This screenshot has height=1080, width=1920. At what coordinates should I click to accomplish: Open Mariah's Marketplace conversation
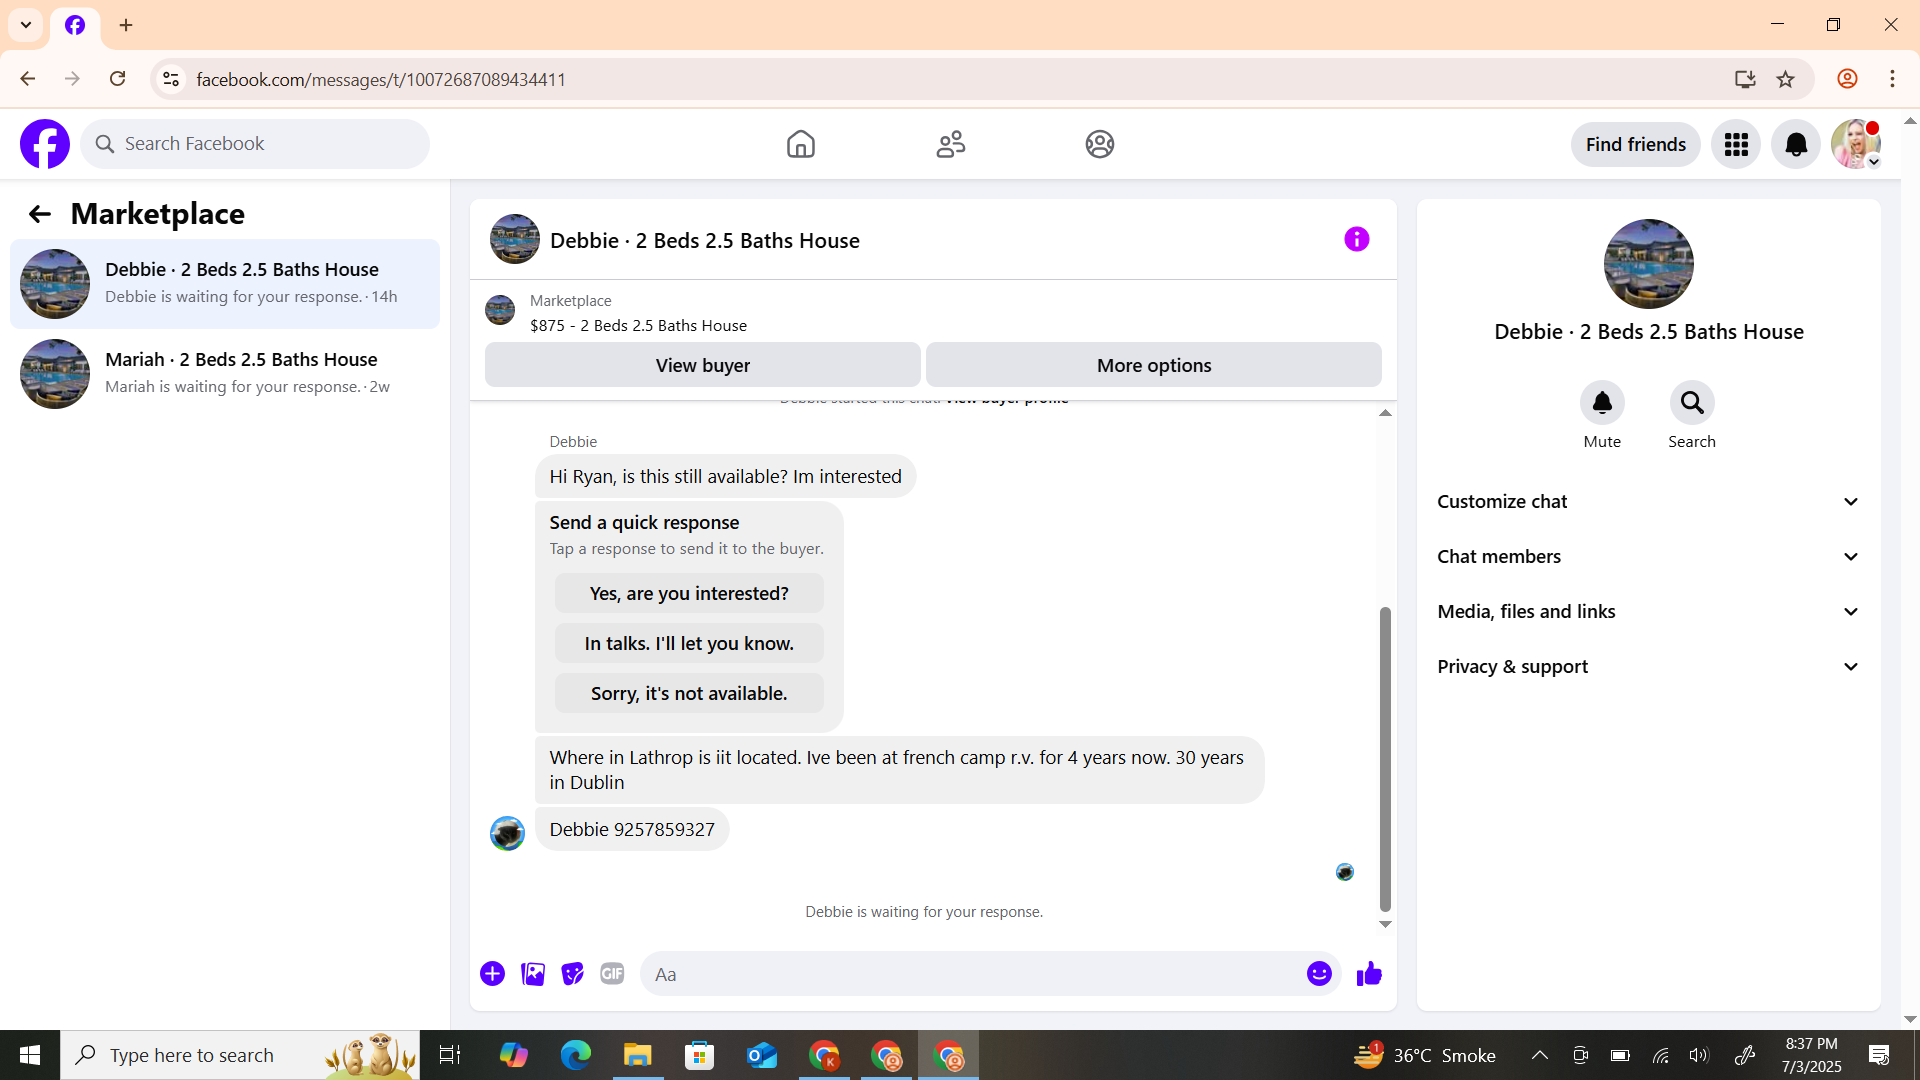(x=225, y=373)
